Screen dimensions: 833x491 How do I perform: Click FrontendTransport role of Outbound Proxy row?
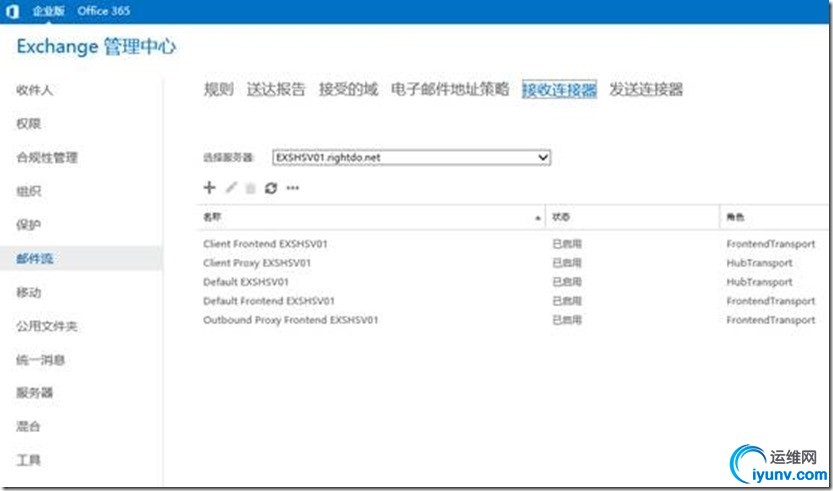[771, 320]
